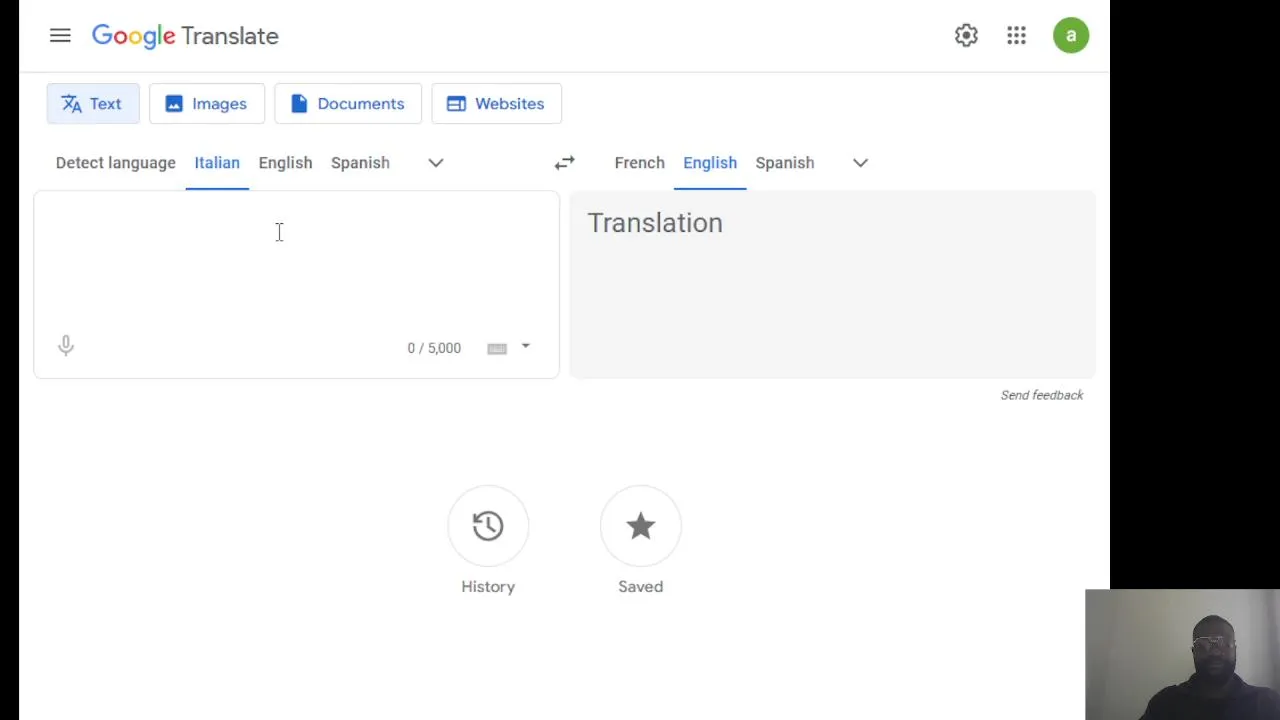This screenshot has height=720, width=1280.
Task: Expand more source languages chevron
Action: (436, 163)
